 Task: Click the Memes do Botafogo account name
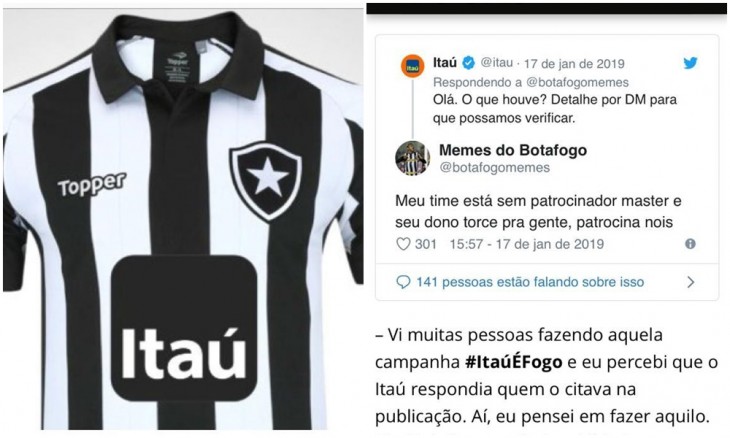pyautogui.click(x=513, y=150)
